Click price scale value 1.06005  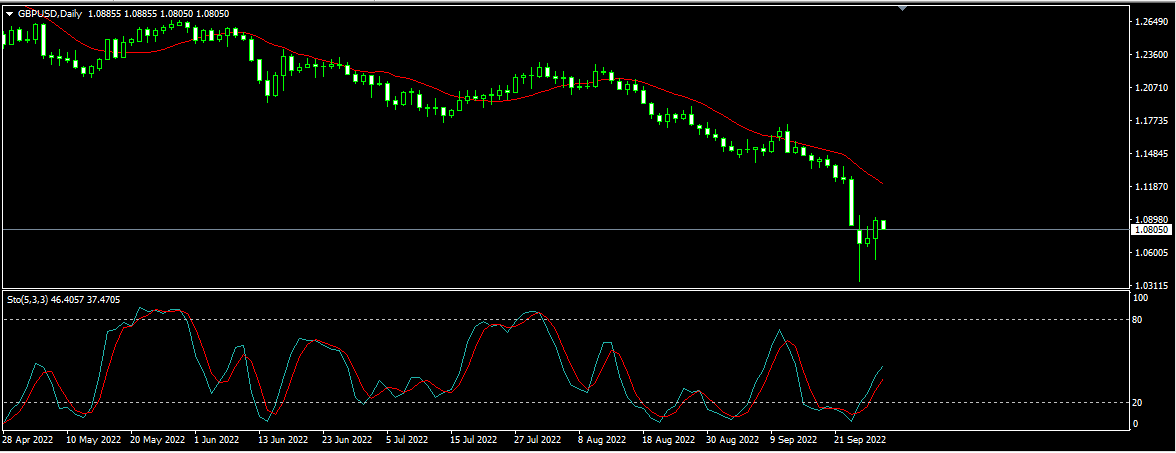pyautogui.click(x=1150, y=253)
